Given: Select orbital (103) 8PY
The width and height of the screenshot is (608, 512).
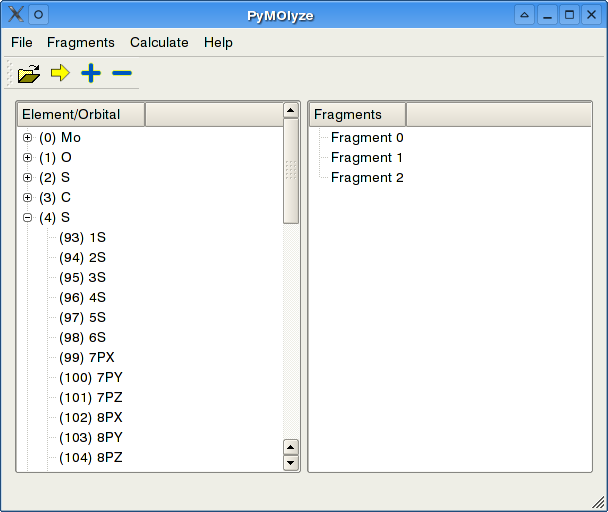Looking at the screenshot, I should point(91,438).
